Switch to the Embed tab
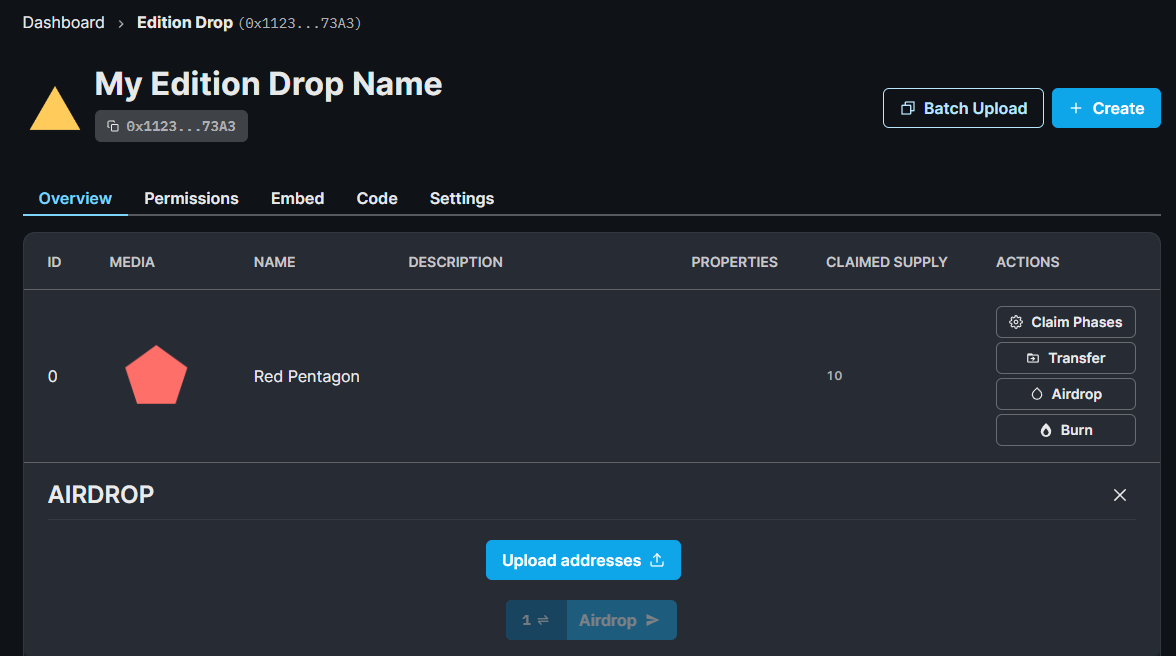 click(297, 198)
